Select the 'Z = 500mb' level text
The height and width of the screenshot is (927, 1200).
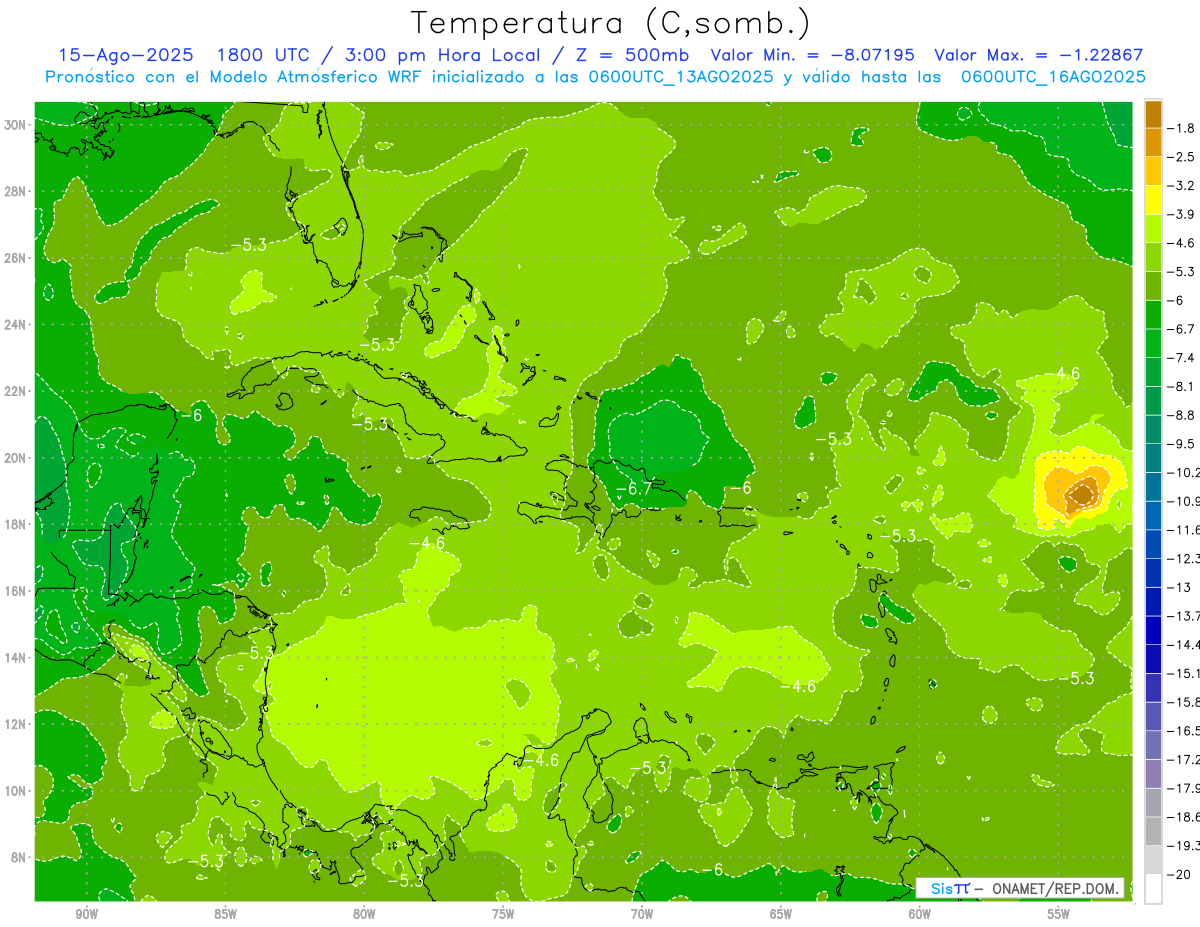[629, 55]
